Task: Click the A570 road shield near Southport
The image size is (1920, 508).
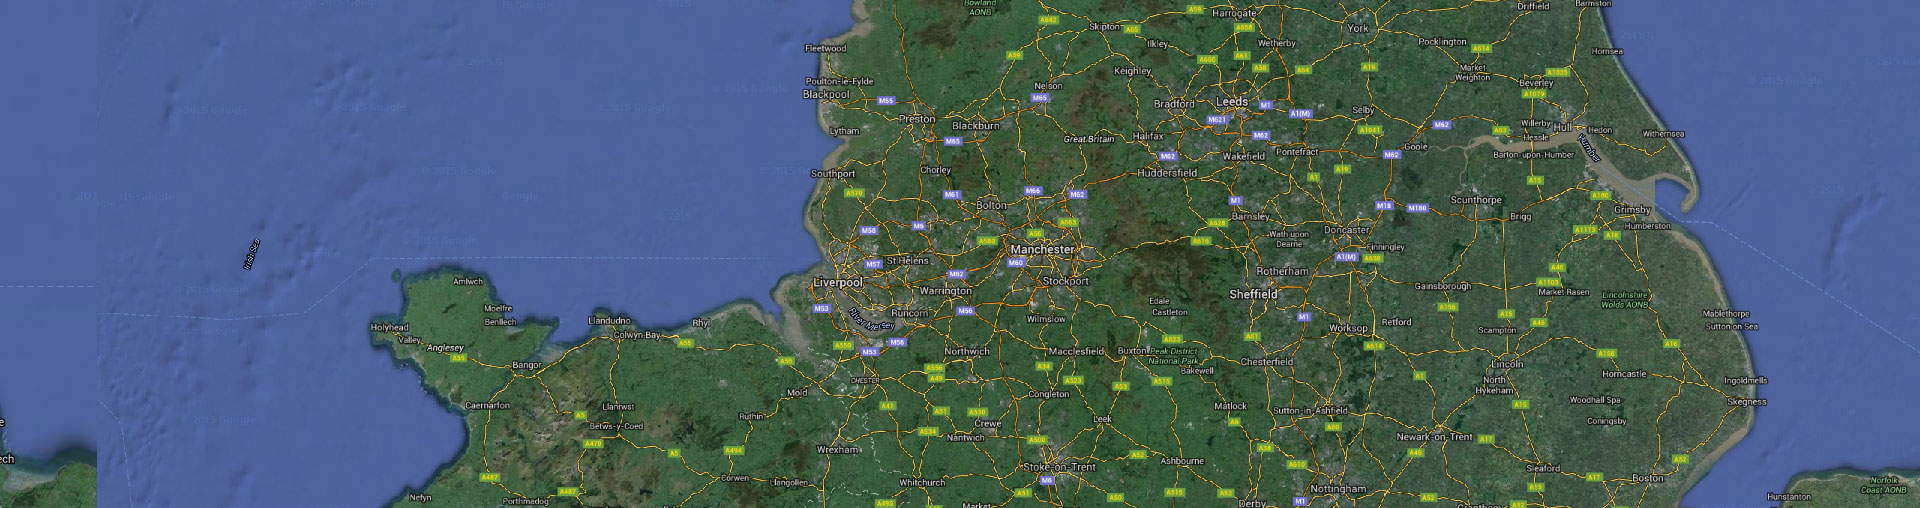Action: [854, 194]
